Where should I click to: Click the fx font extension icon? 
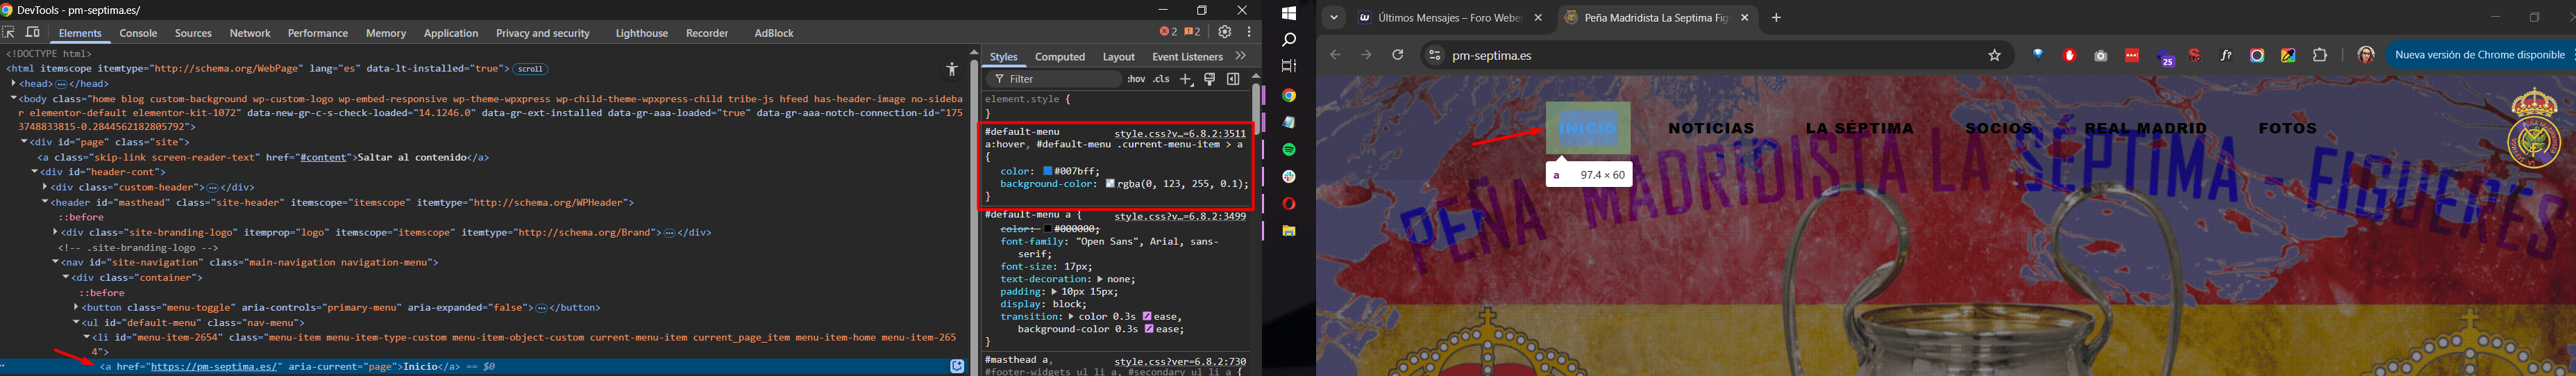[2226, 56]
